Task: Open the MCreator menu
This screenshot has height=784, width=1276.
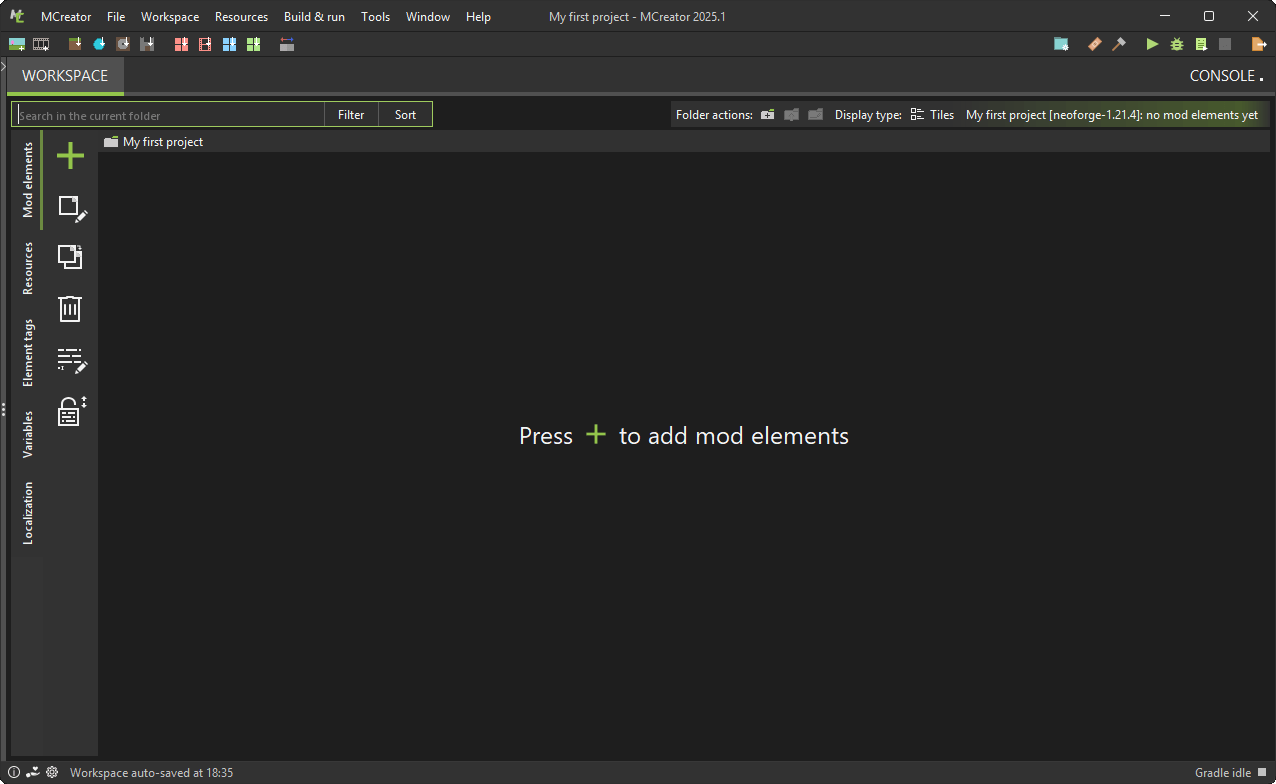Action: tap(66, 17)
